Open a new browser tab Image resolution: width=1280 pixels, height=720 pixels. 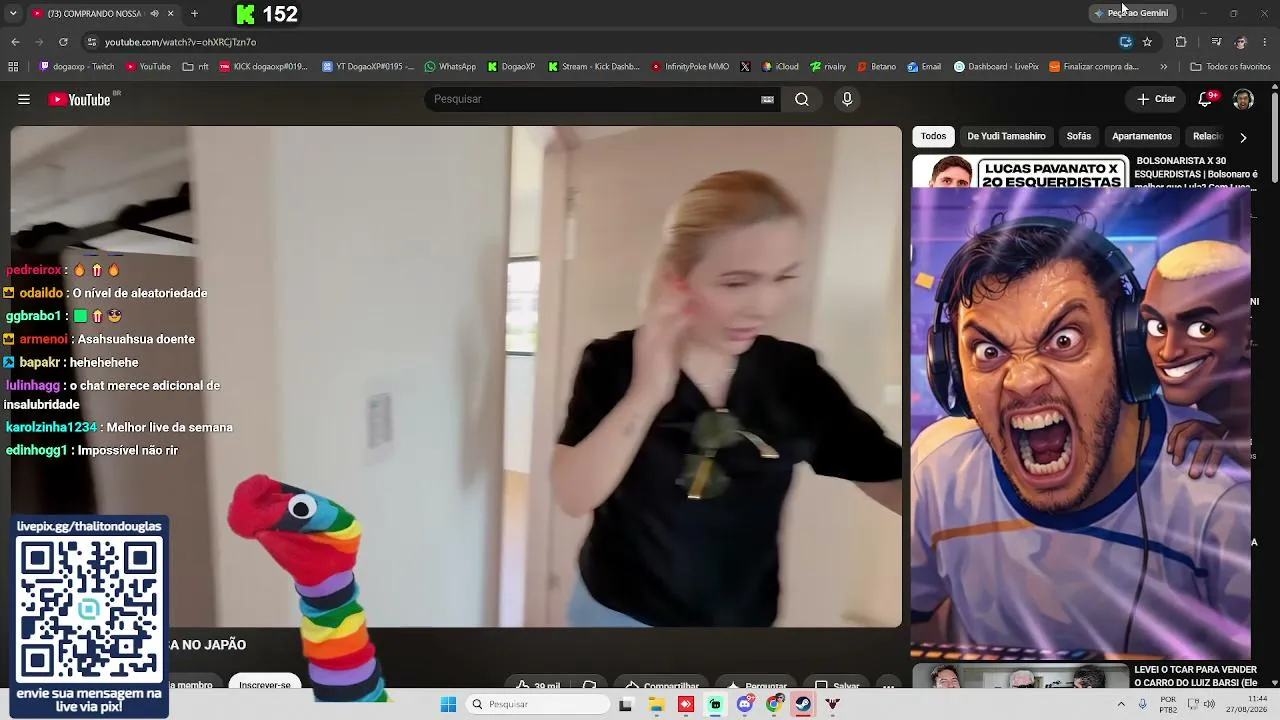point(194,13)
